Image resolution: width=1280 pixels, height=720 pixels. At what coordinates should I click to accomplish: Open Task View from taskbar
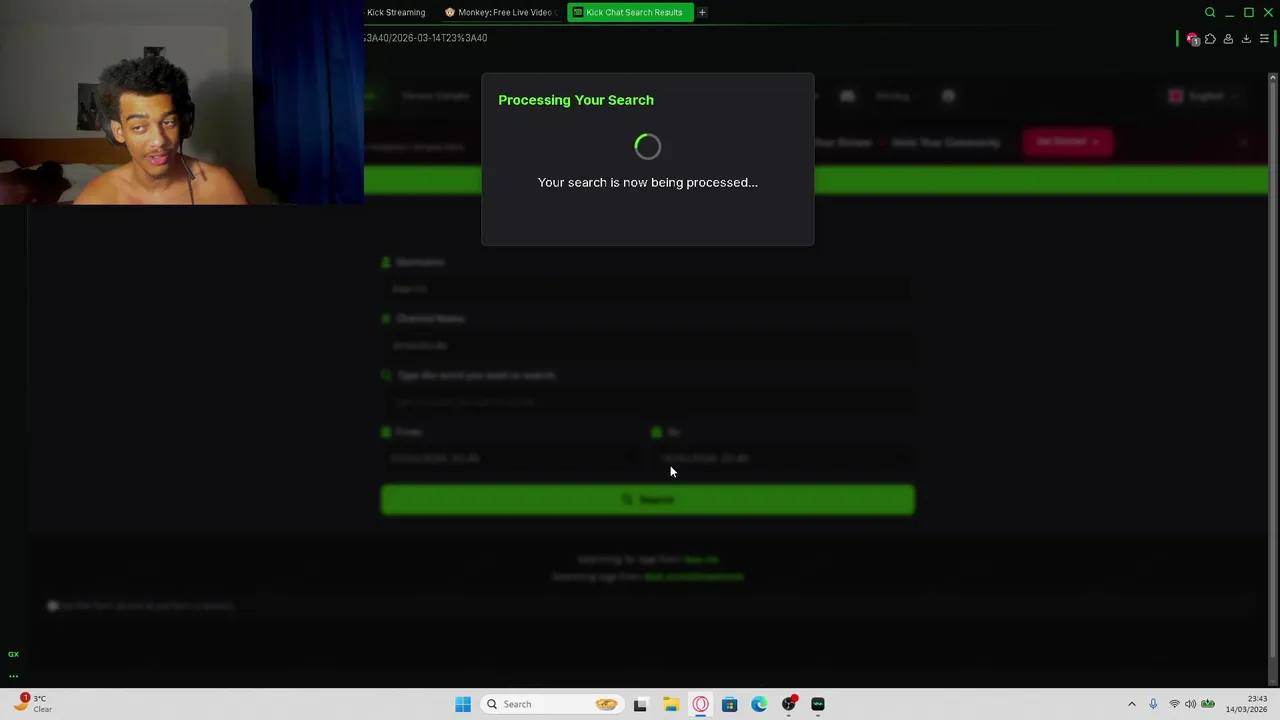coord(641,704)
